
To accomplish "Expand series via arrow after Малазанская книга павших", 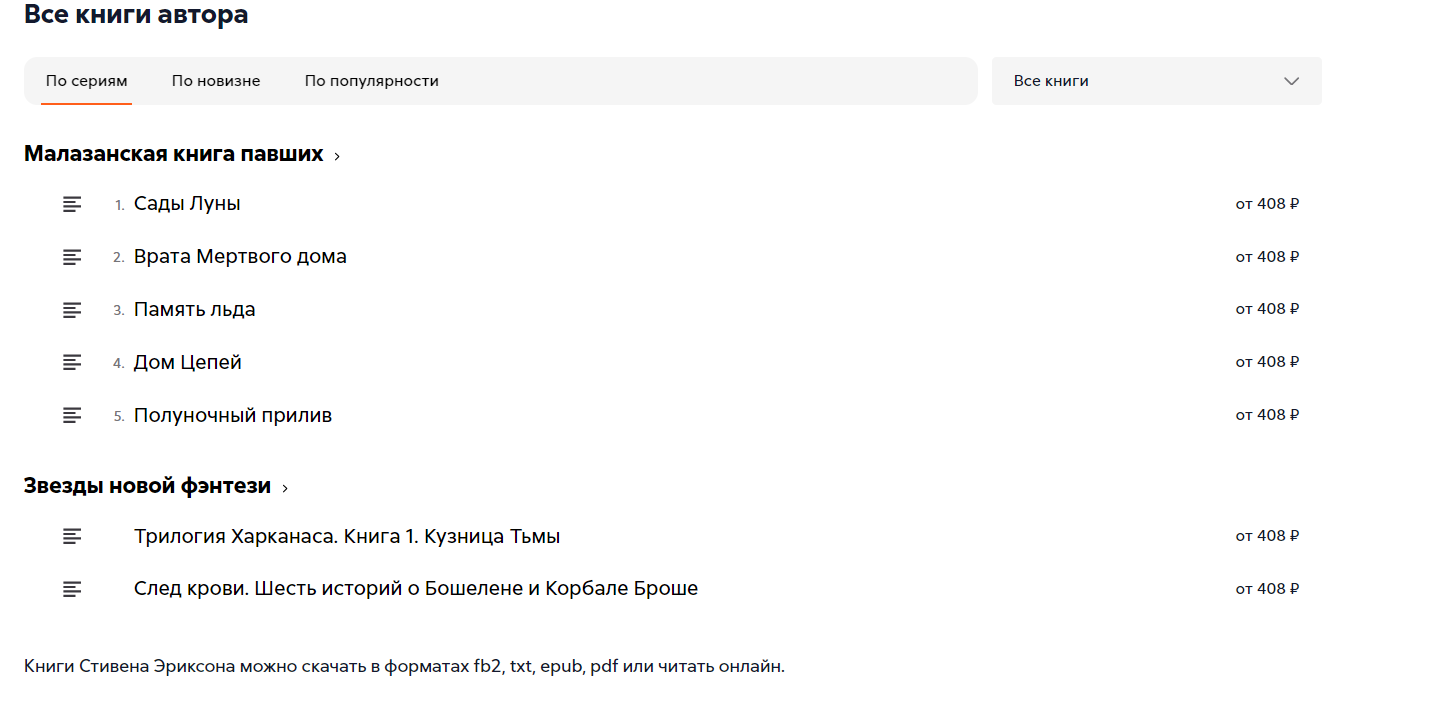I will point(337,156).
